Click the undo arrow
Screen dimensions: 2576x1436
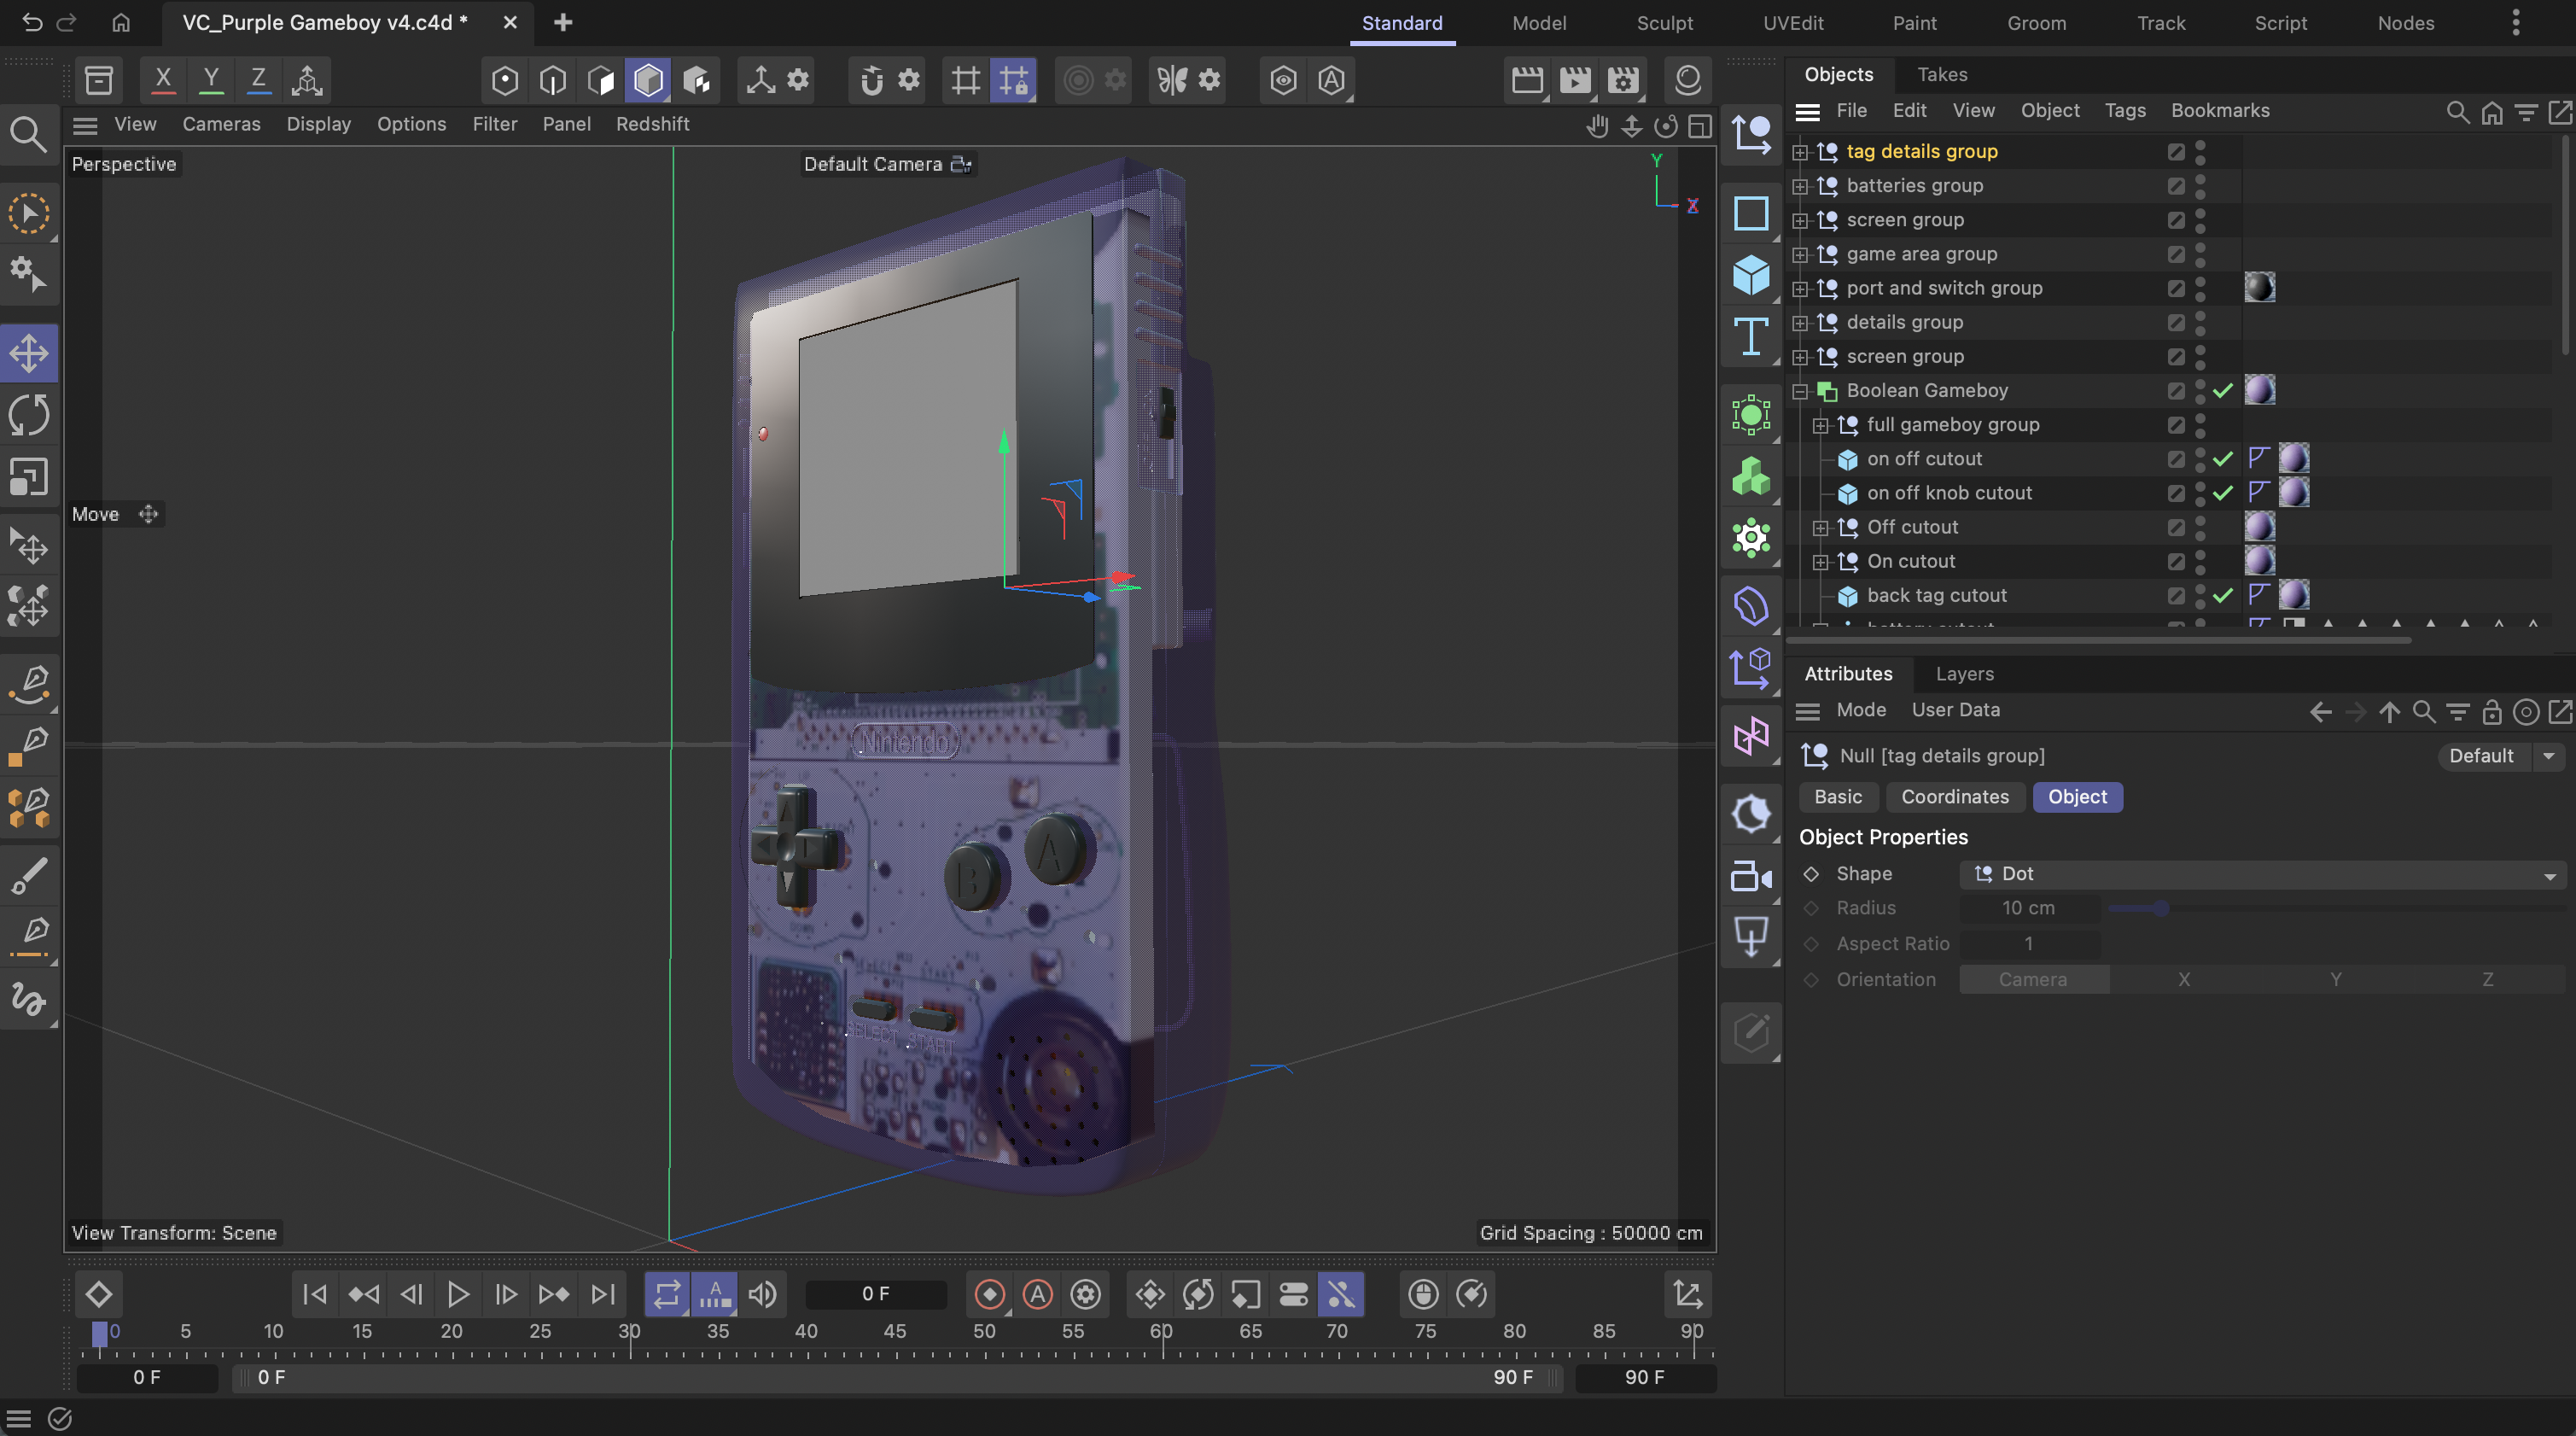pos(32,22)
